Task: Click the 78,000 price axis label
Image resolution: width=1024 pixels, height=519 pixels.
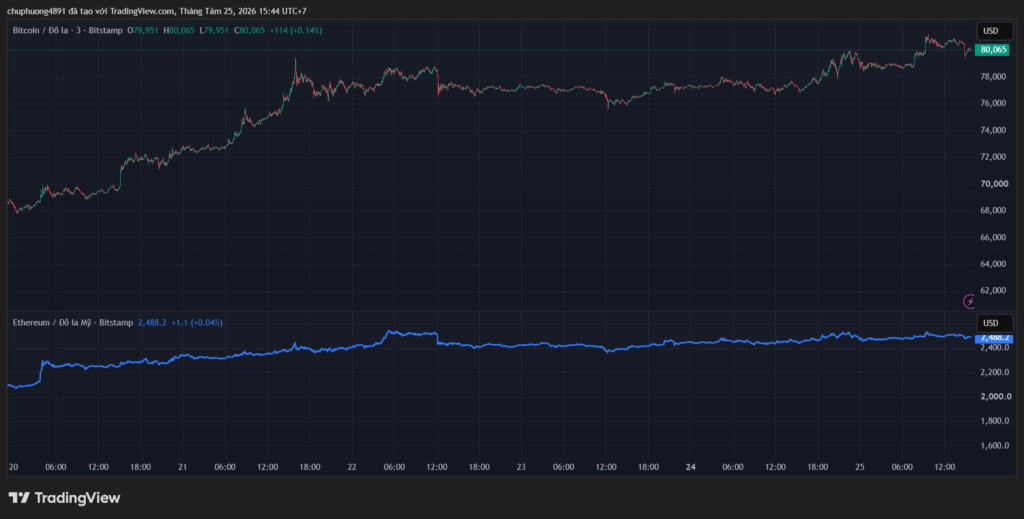Action: [x=994, y=76]
